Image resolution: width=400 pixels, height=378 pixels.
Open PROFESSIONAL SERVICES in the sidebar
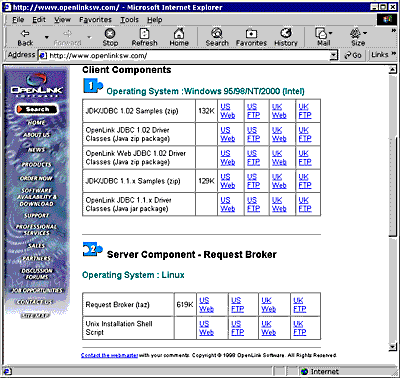click(x=36, y=230)
